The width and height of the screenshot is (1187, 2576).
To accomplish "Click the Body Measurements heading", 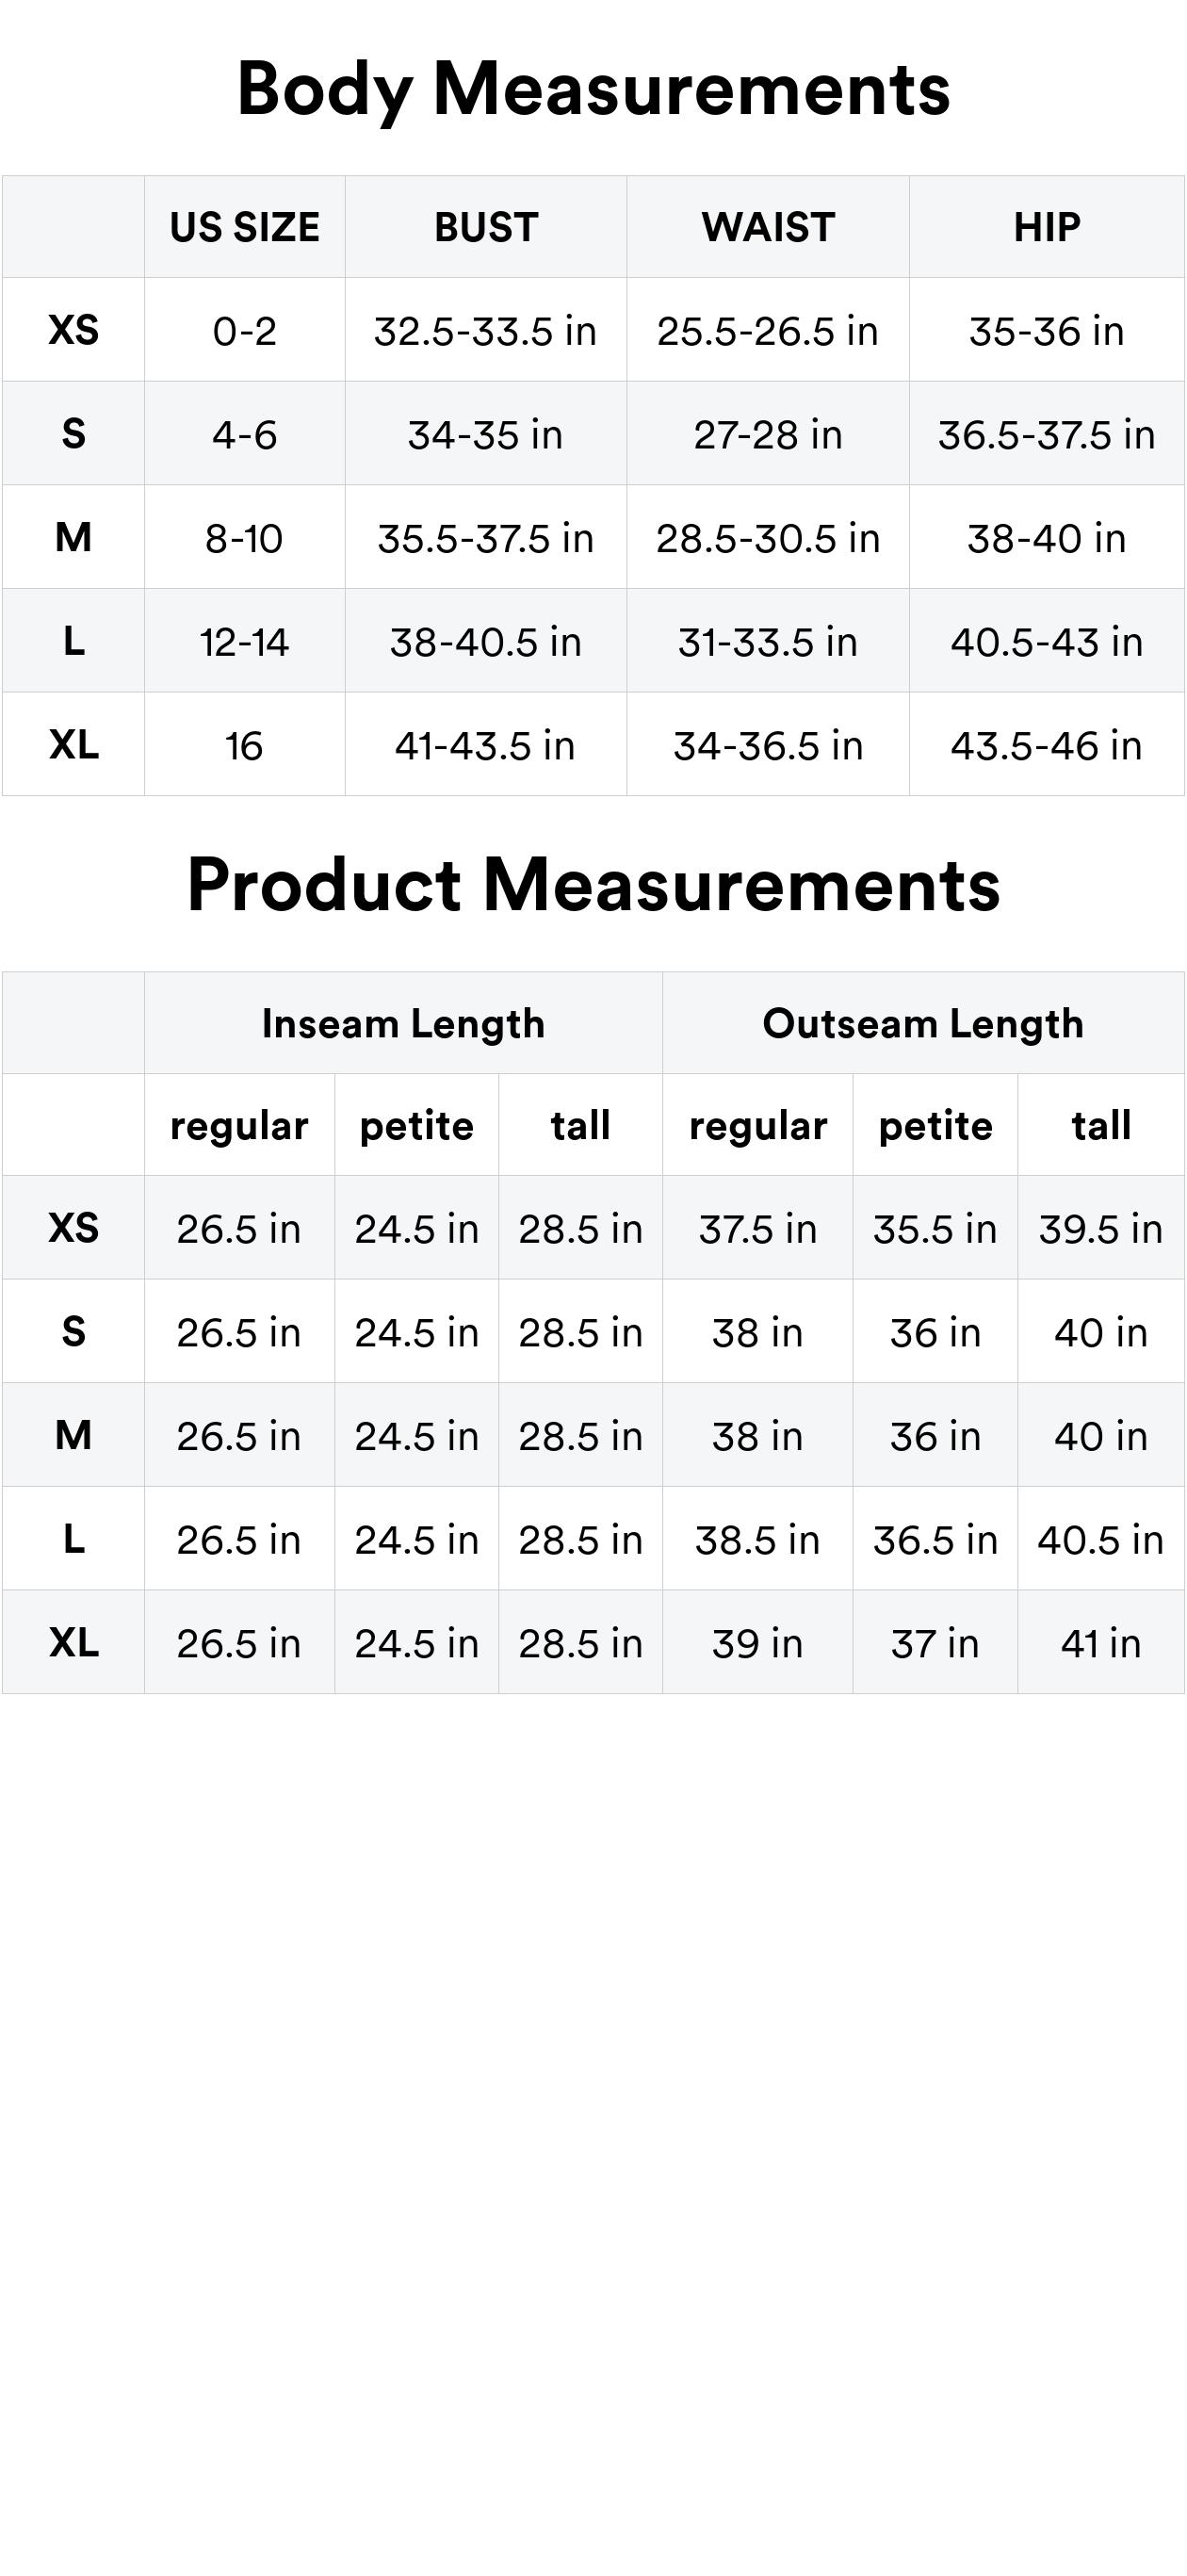I will click(593, 89).
